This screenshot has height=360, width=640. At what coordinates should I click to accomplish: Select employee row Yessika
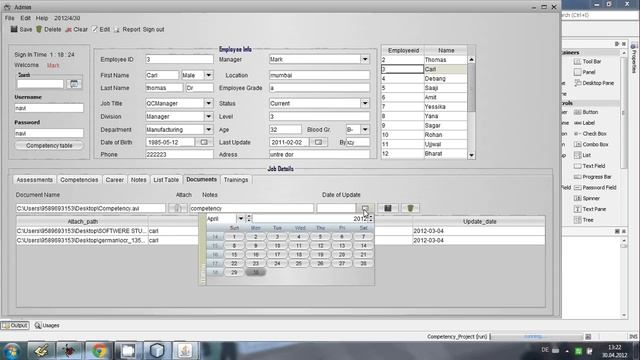point(424,107)
